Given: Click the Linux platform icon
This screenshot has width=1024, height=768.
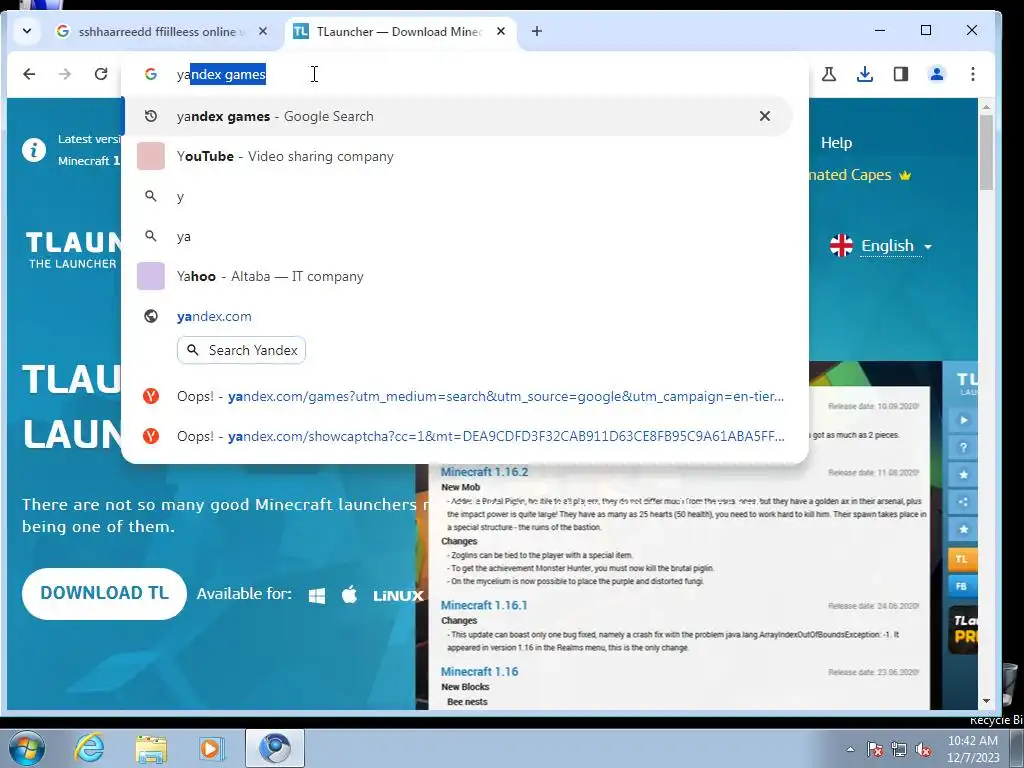Looking at the screenshot, I should point(398,596).
